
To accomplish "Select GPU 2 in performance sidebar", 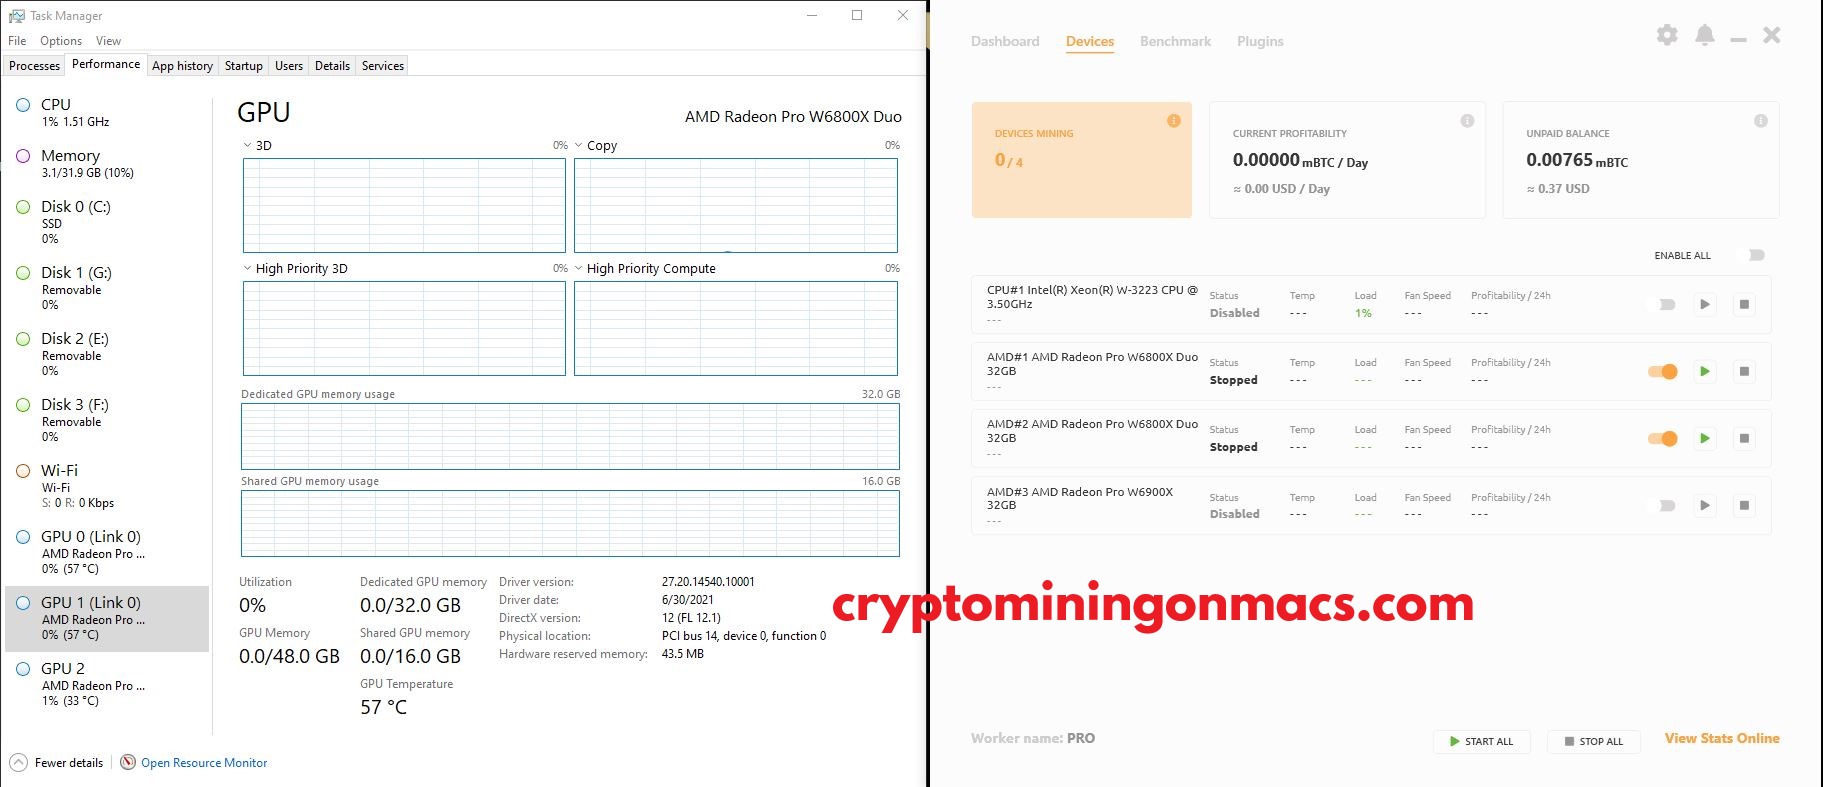I will 106,683.
